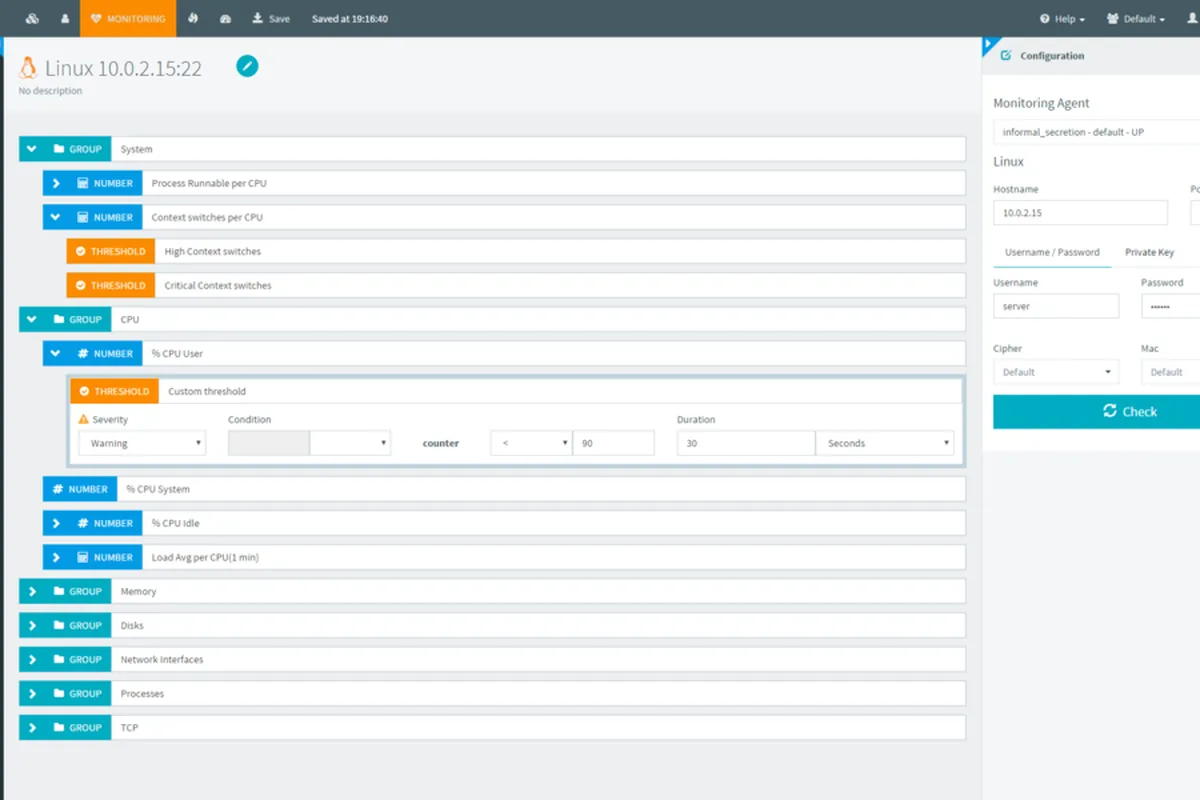The height and width of the screenshot is (800, 1200).
Task: Expand the Network Interfaces group
Action: pos(32,659)
